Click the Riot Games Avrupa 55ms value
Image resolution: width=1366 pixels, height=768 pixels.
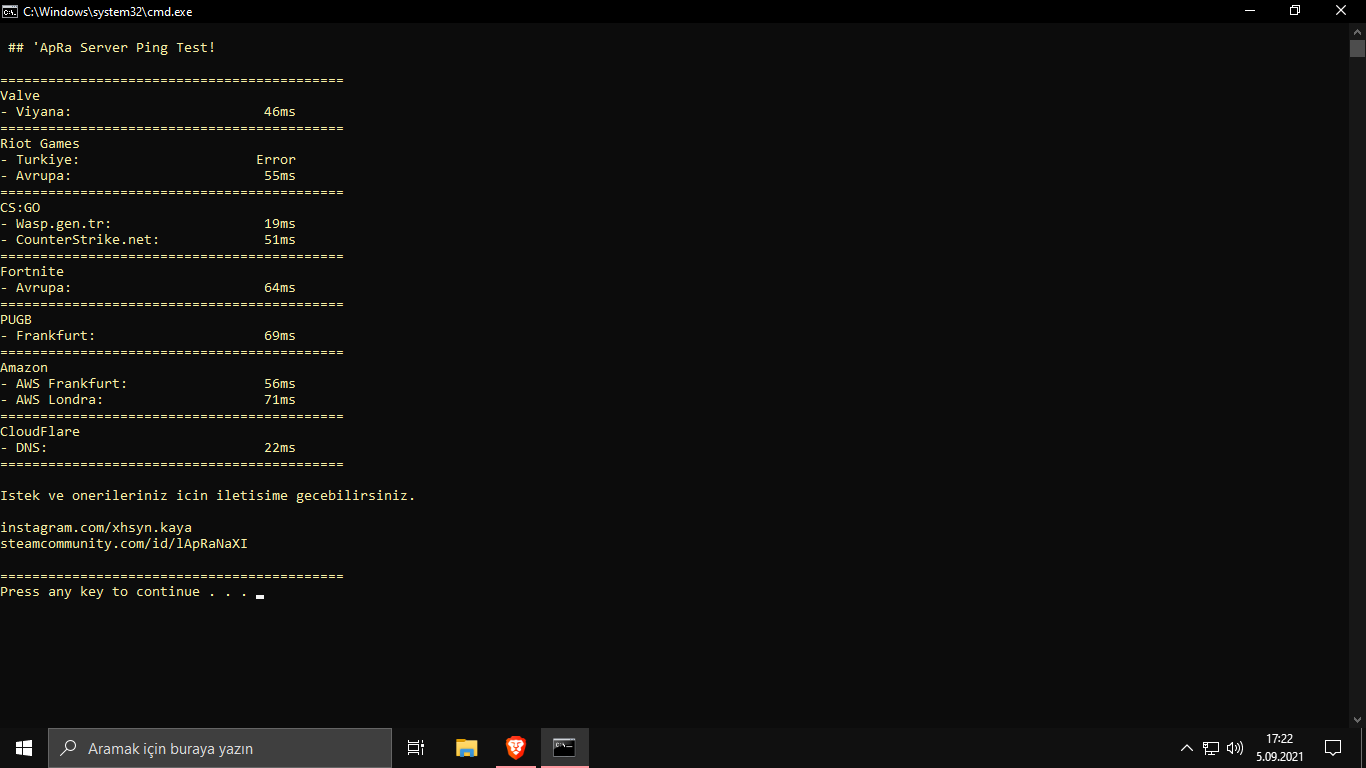tap(280, 176)
